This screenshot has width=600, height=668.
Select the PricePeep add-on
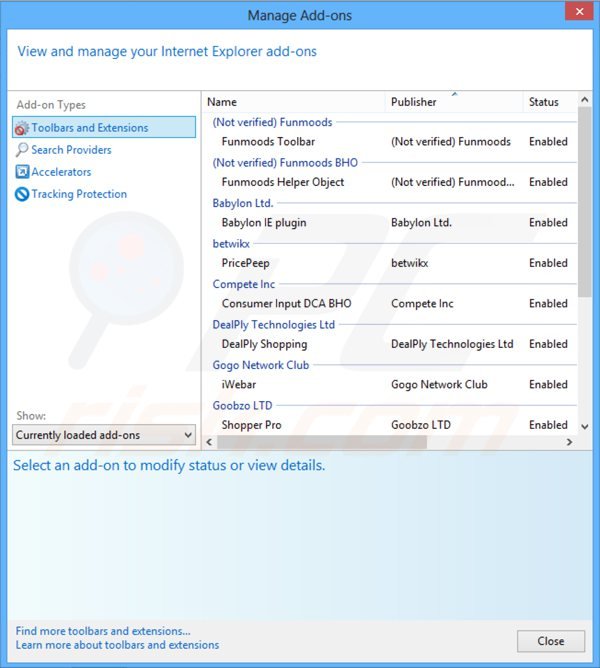click(x=390, y=263)
